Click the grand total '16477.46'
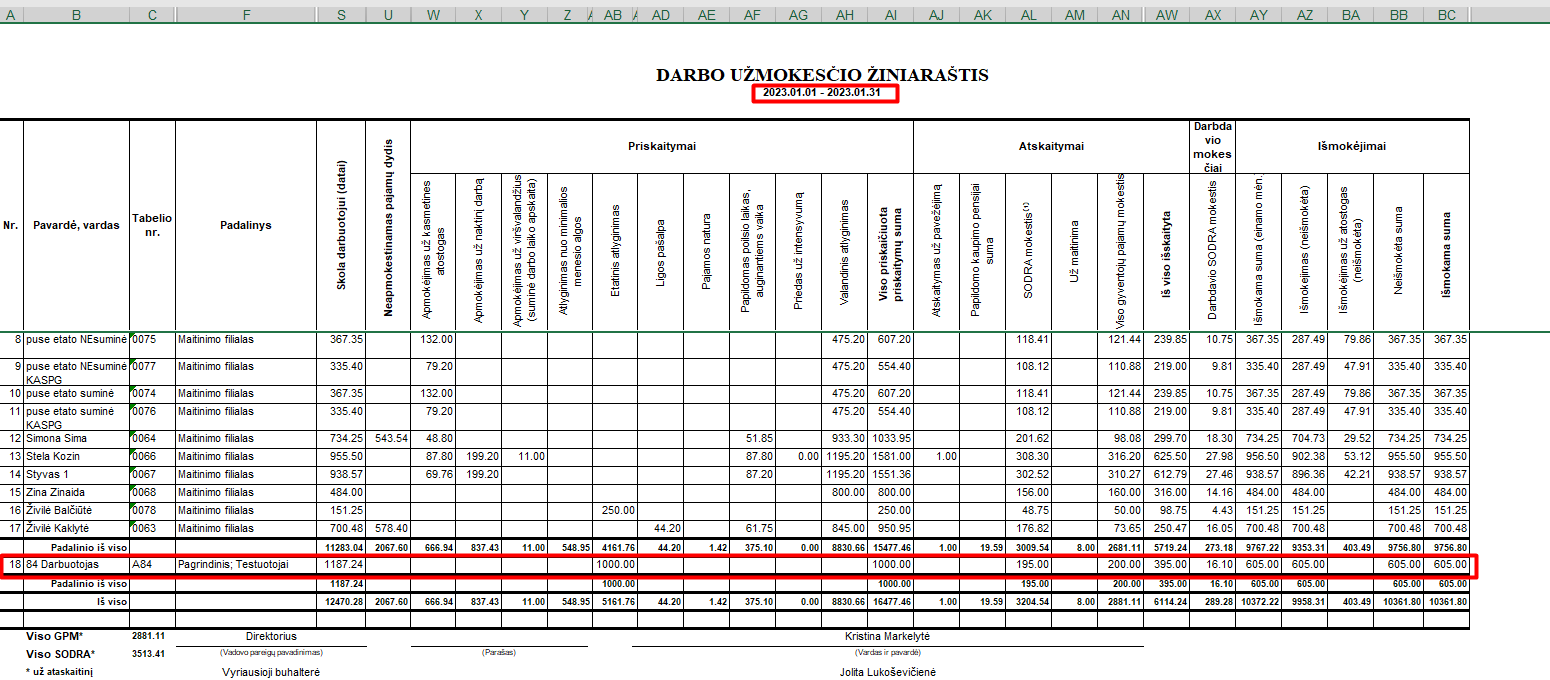The height and width of the screenshot is (680, 1550). 892,601
